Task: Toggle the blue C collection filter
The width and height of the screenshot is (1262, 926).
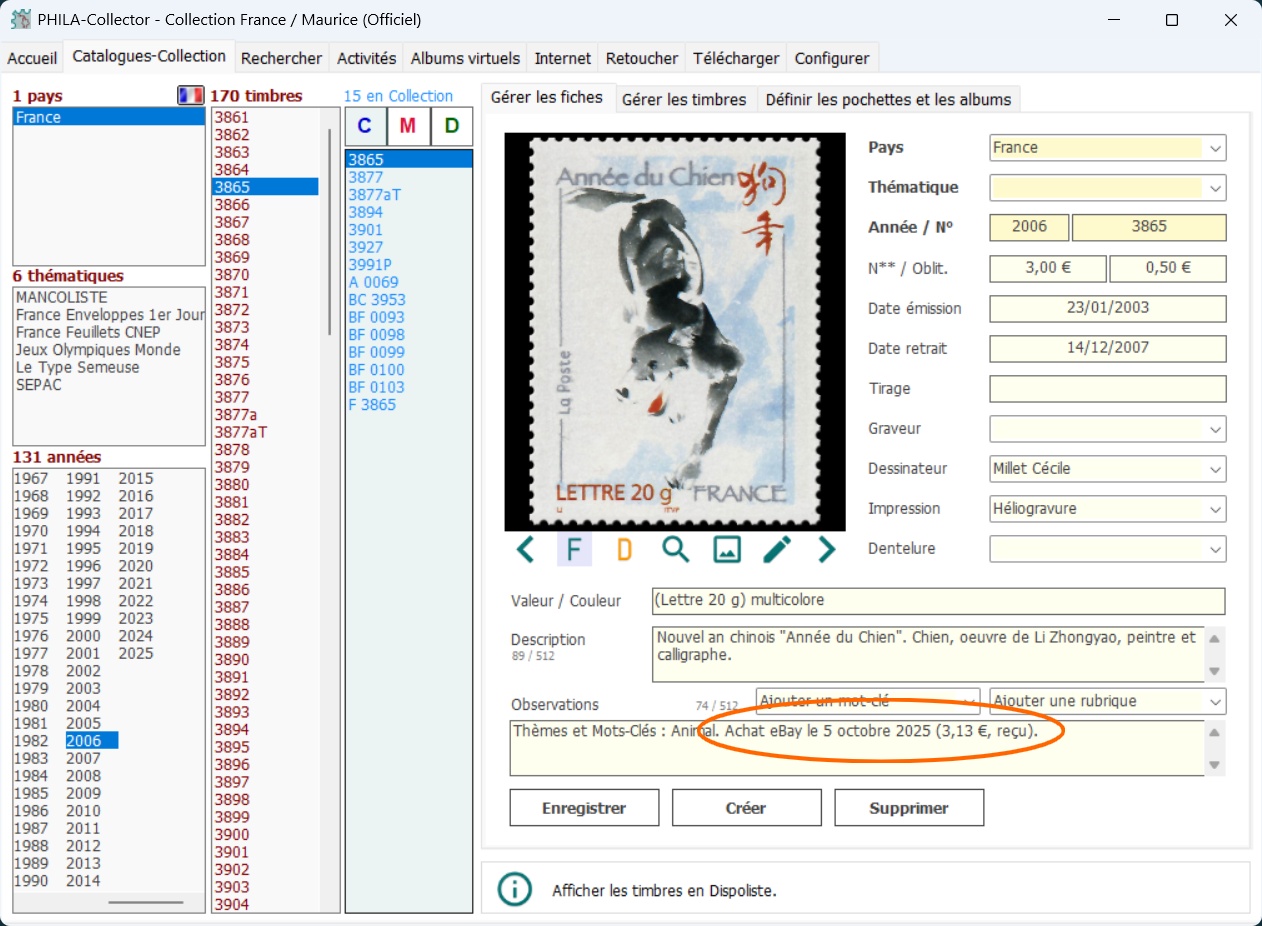Action: click(x=365, y=126)
